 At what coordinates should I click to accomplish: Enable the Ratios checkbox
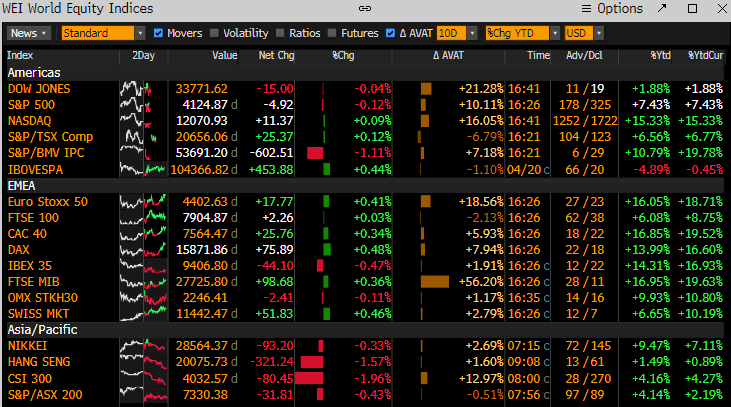(280, 33)
